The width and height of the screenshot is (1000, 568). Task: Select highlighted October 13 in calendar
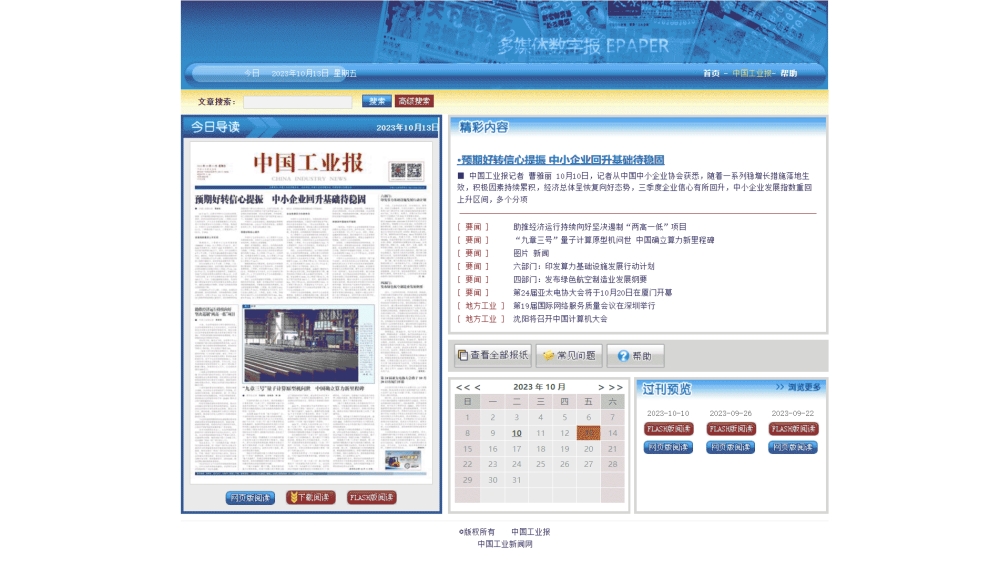point(588,433)
